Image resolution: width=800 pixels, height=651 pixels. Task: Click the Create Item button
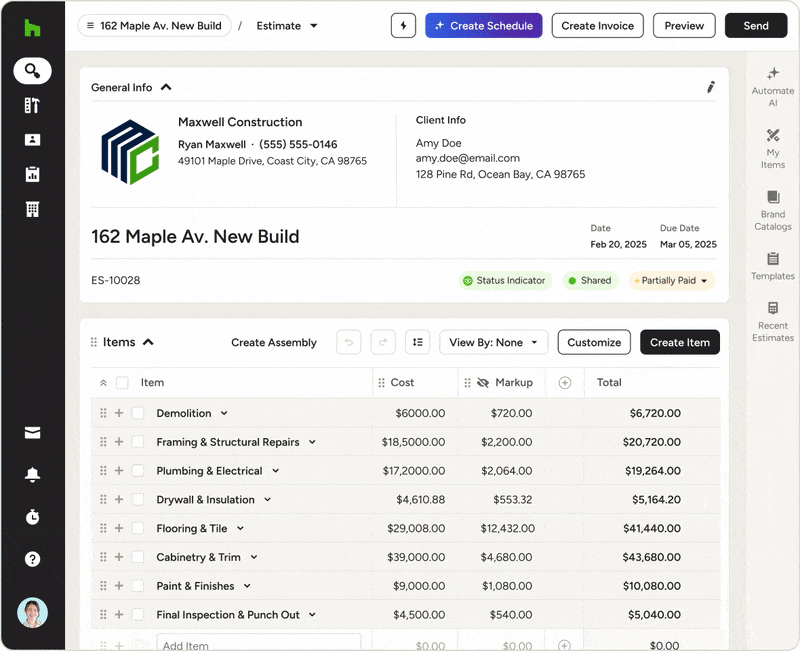679,342
